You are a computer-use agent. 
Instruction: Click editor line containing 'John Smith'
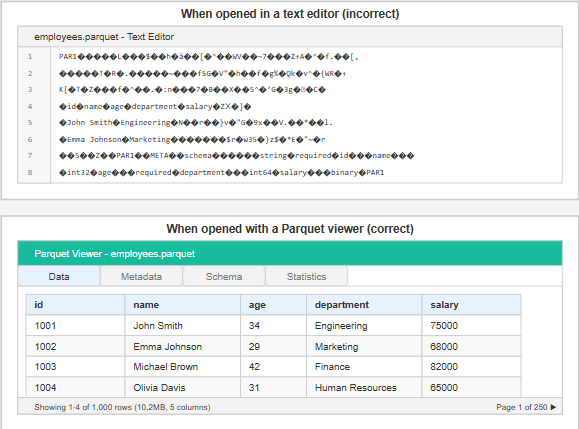(196, 123)
